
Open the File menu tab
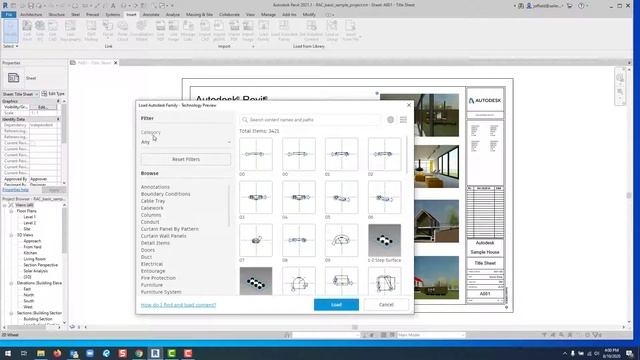point(9,14)
